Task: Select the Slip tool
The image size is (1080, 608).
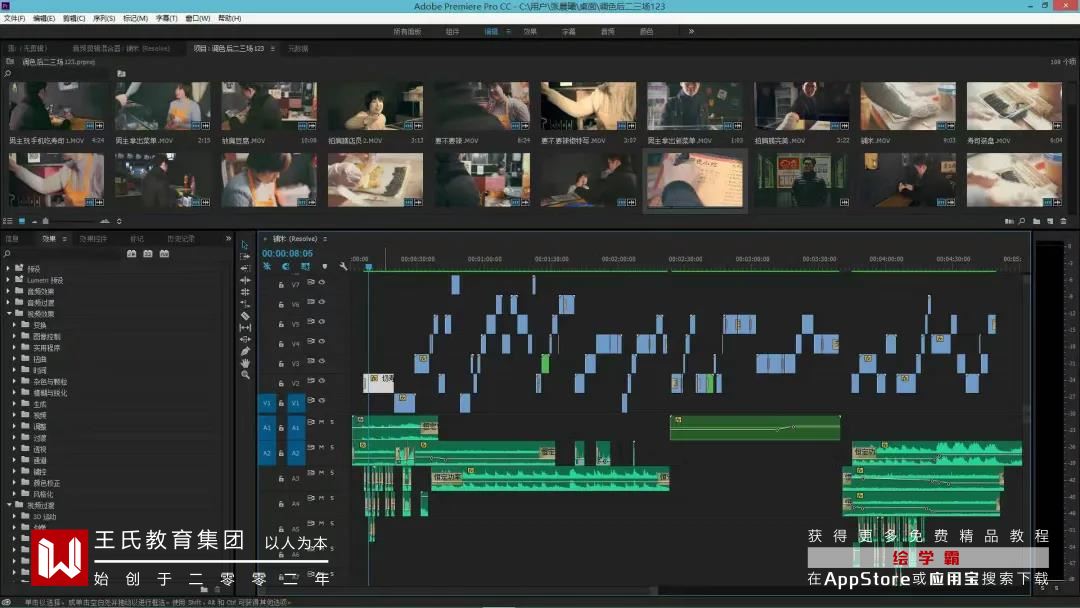Action: pos(245,327)
